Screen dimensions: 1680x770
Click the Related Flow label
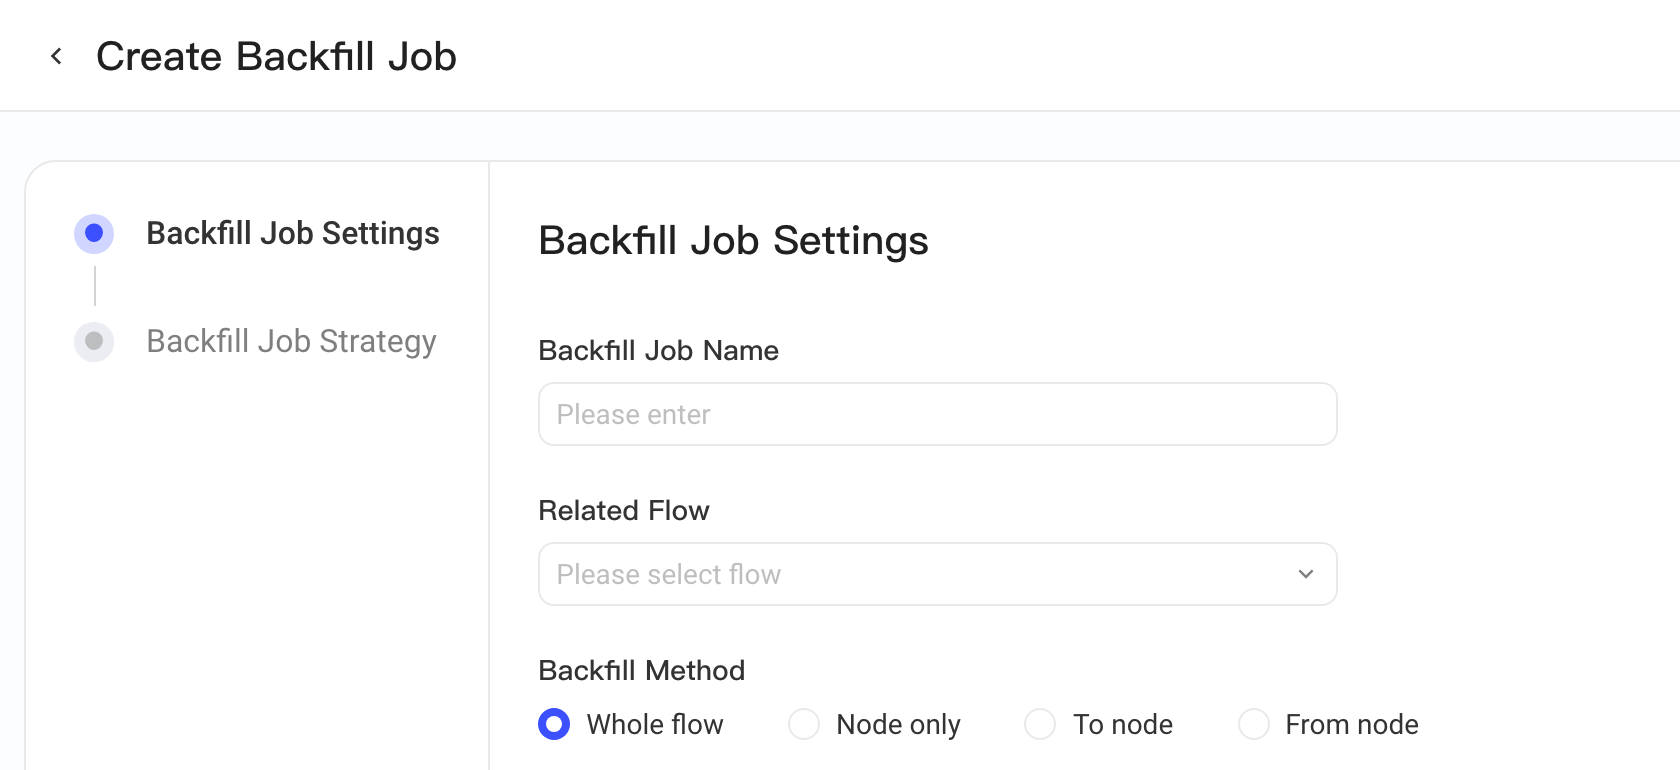(624, 511)
